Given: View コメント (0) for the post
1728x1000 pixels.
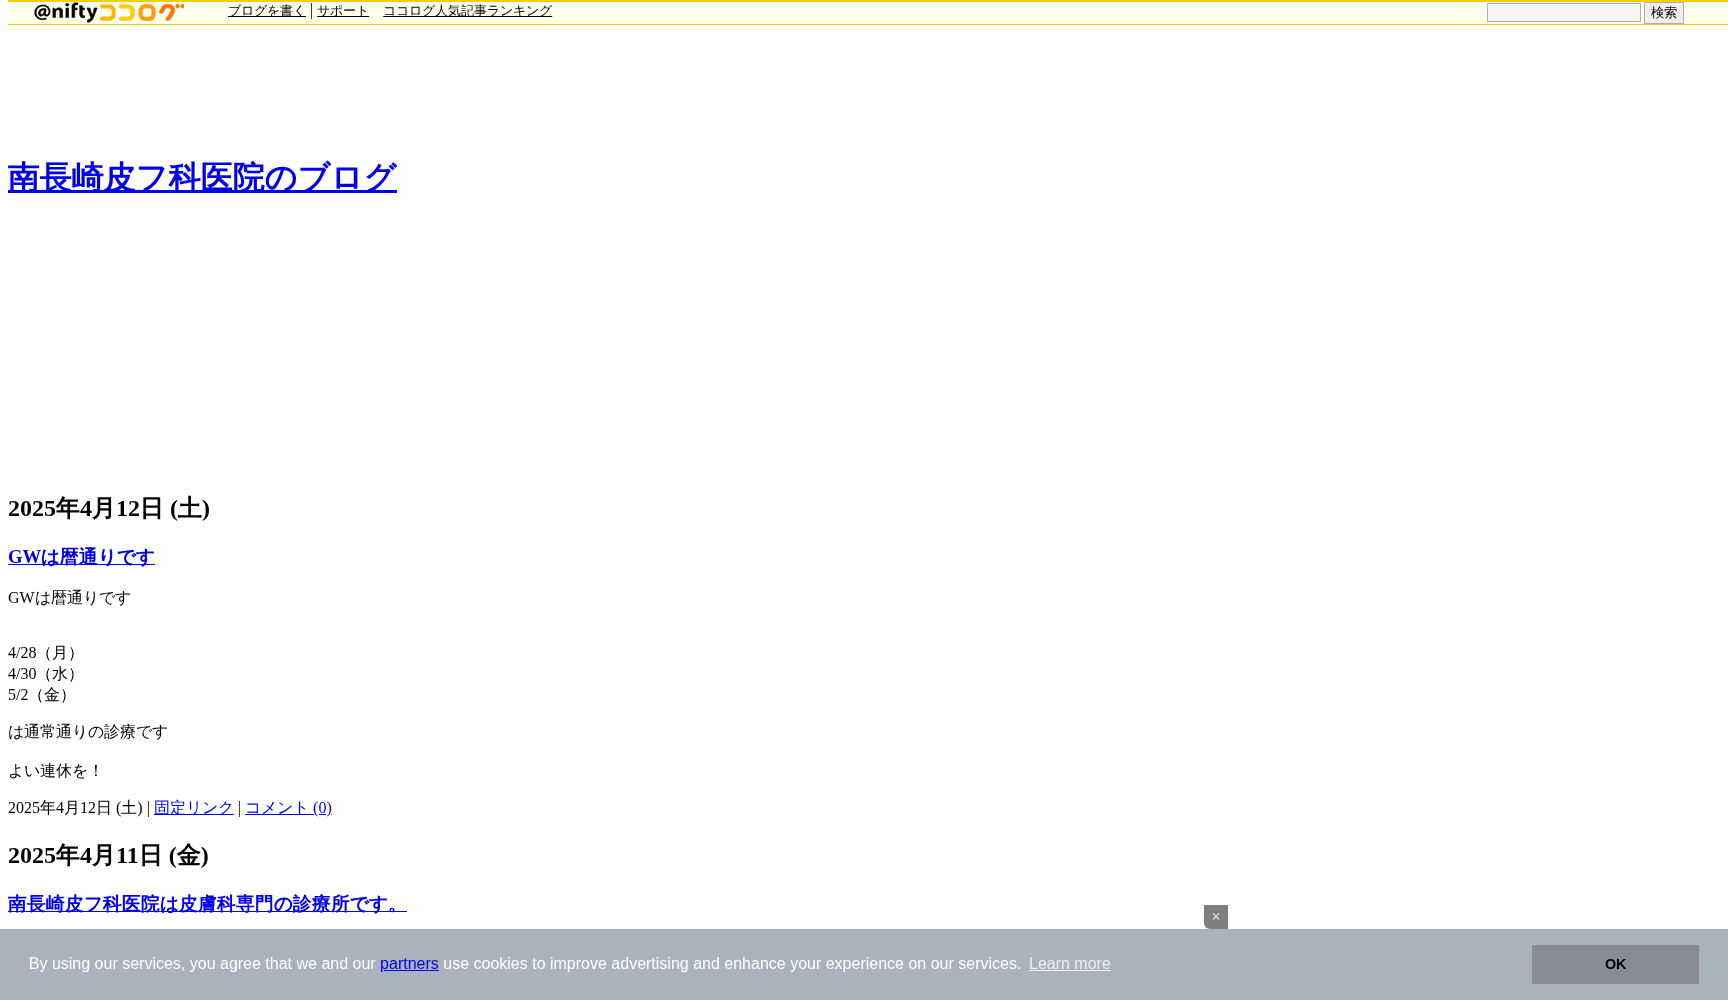Looking at the screenshot, I should point(288,808).
